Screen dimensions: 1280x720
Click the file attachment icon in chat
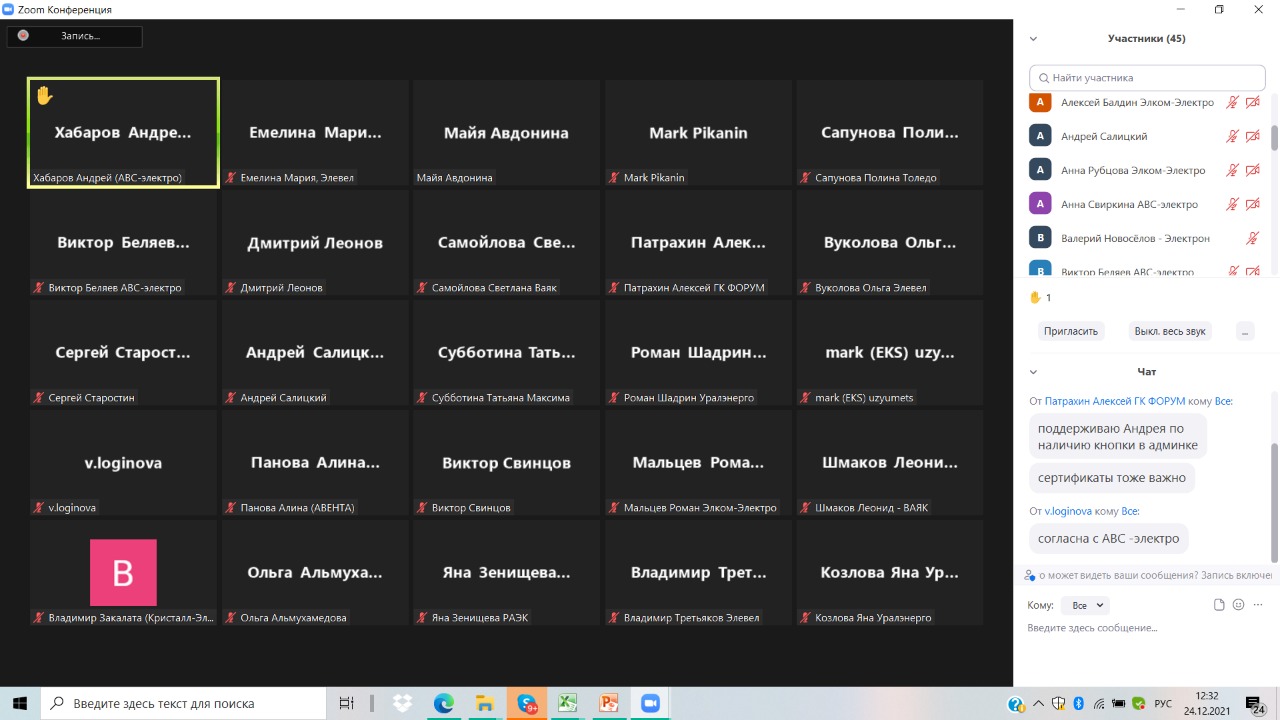tap(1219, 605)
